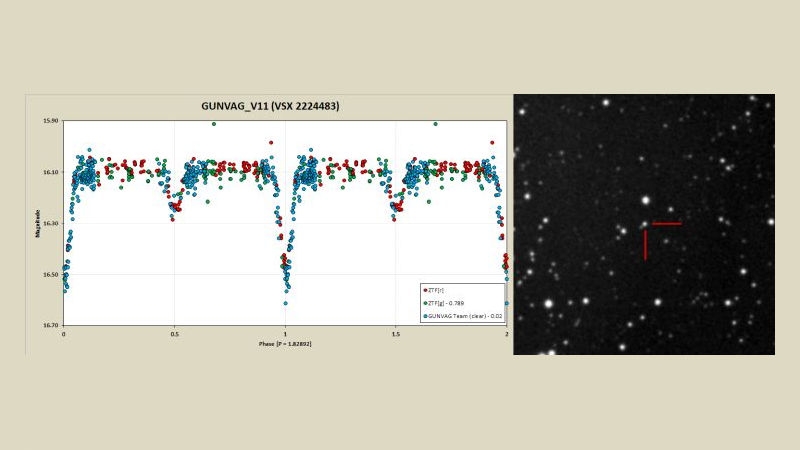This screenshot has height=450, width=800.
Task: Click the ZTF[g] - 0.789 legend entry
Action: (447, 301)
